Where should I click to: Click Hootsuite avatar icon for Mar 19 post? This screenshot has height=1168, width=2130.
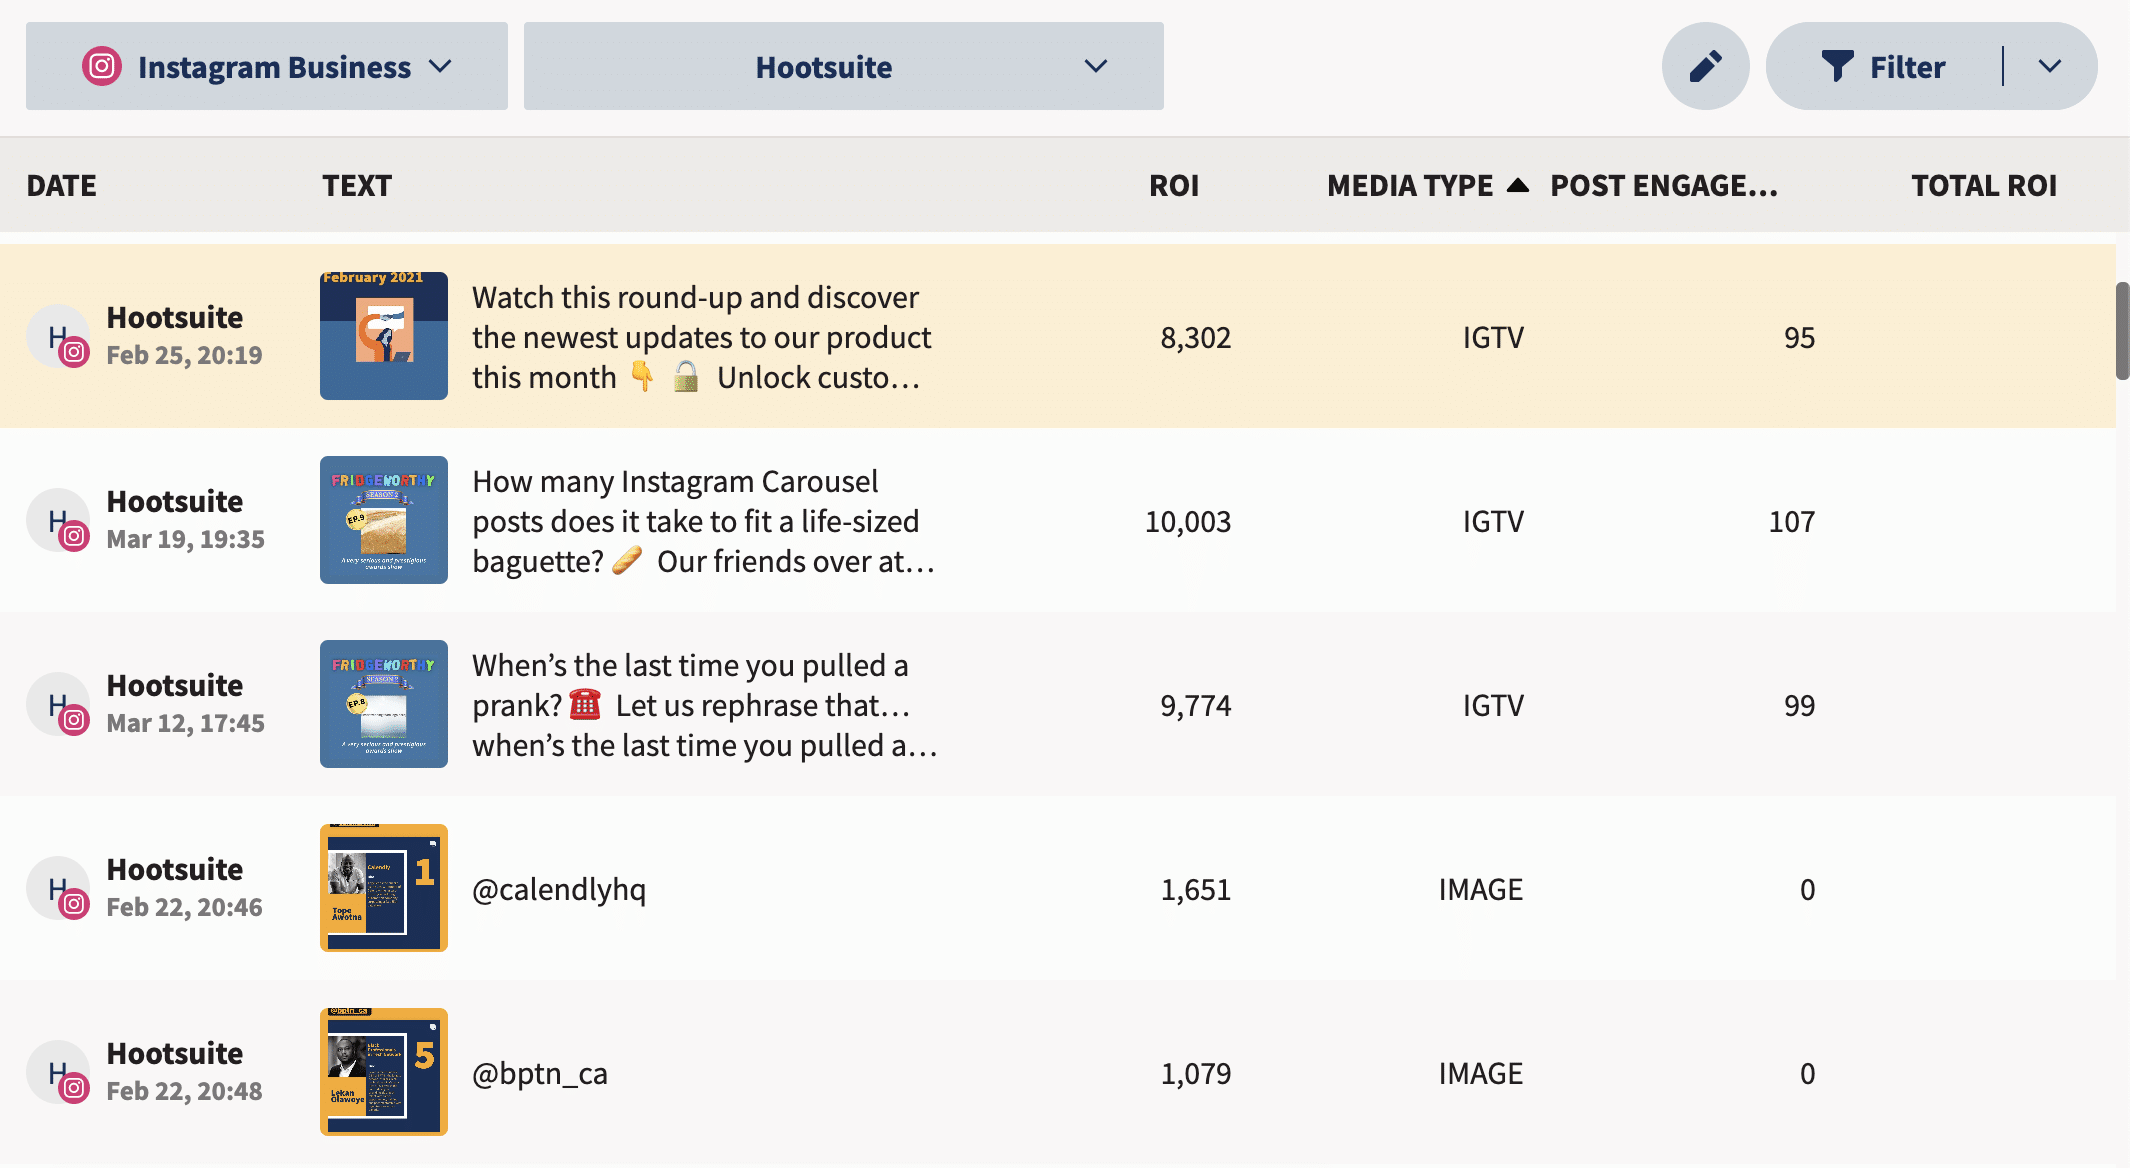click(58, 520)
